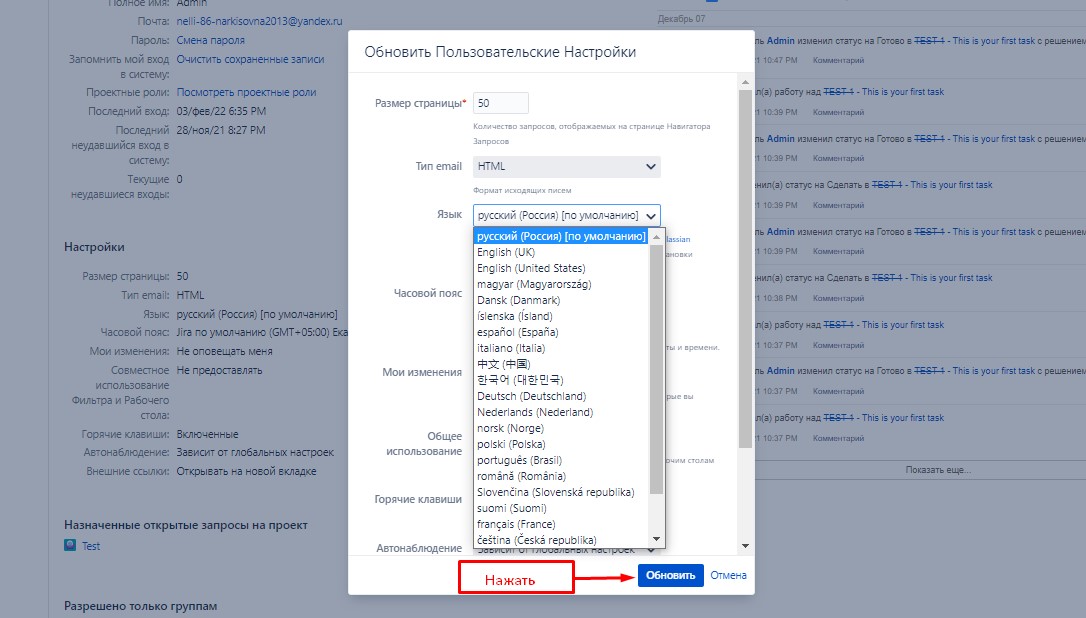Focus the Размер страницы input field

(501, 103)
